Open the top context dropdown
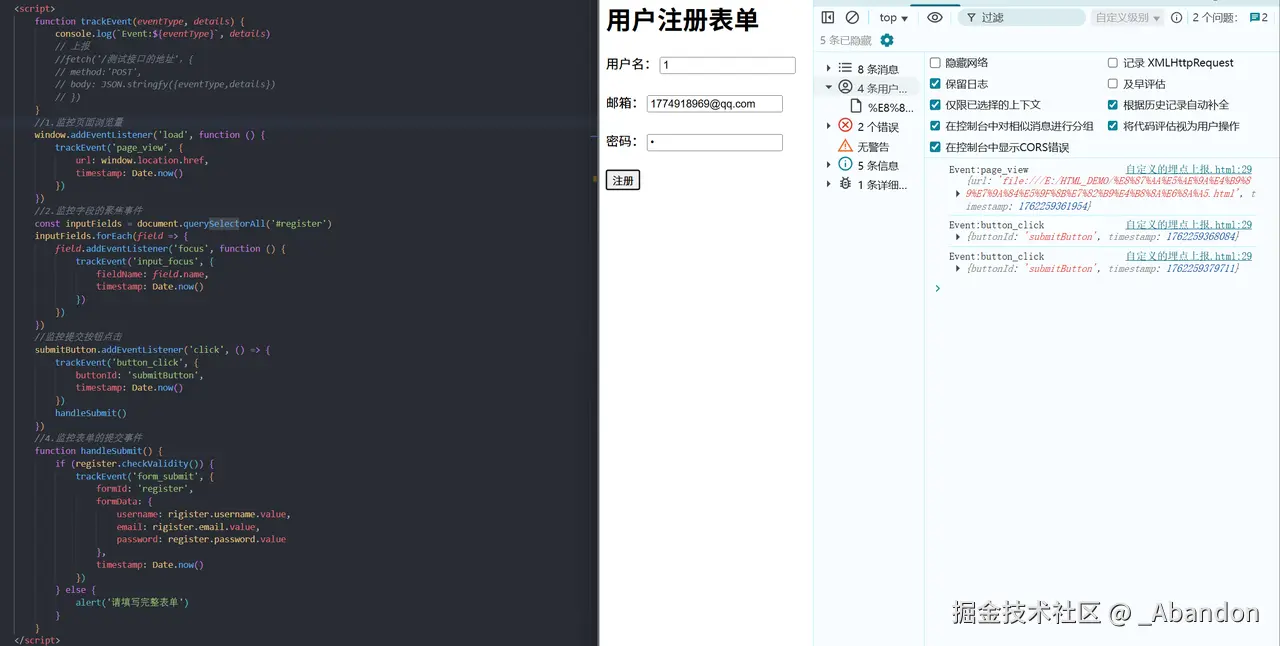 [x=893, y=17]
